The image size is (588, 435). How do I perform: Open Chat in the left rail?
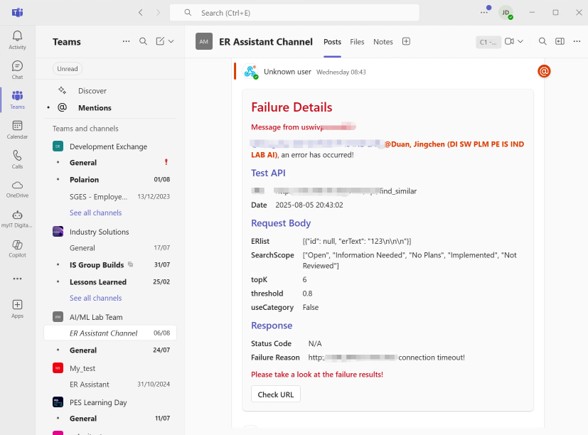[x=17, y=70]
